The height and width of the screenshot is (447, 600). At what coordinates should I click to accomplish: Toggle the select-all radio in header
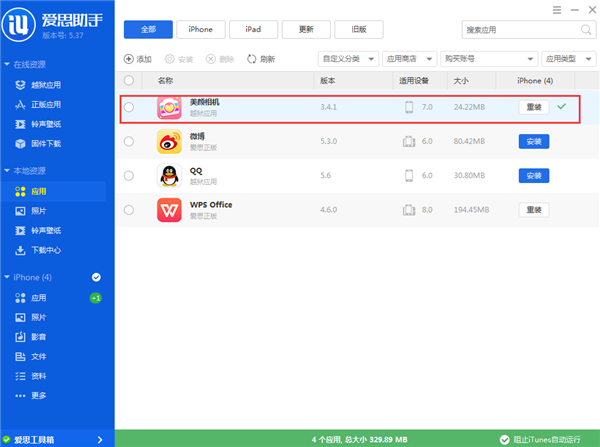click(x=129, y=80)
